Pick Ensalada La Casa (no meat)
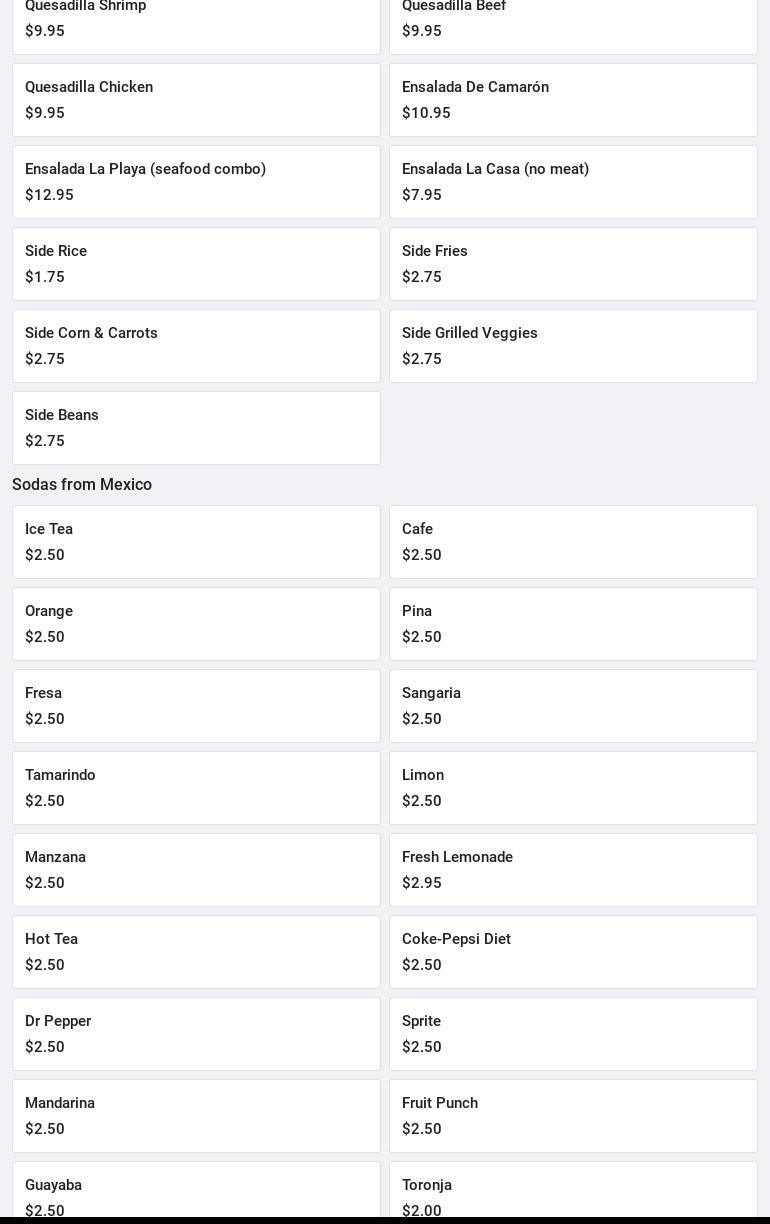770x1224 pixels. (x=573, y=182)
